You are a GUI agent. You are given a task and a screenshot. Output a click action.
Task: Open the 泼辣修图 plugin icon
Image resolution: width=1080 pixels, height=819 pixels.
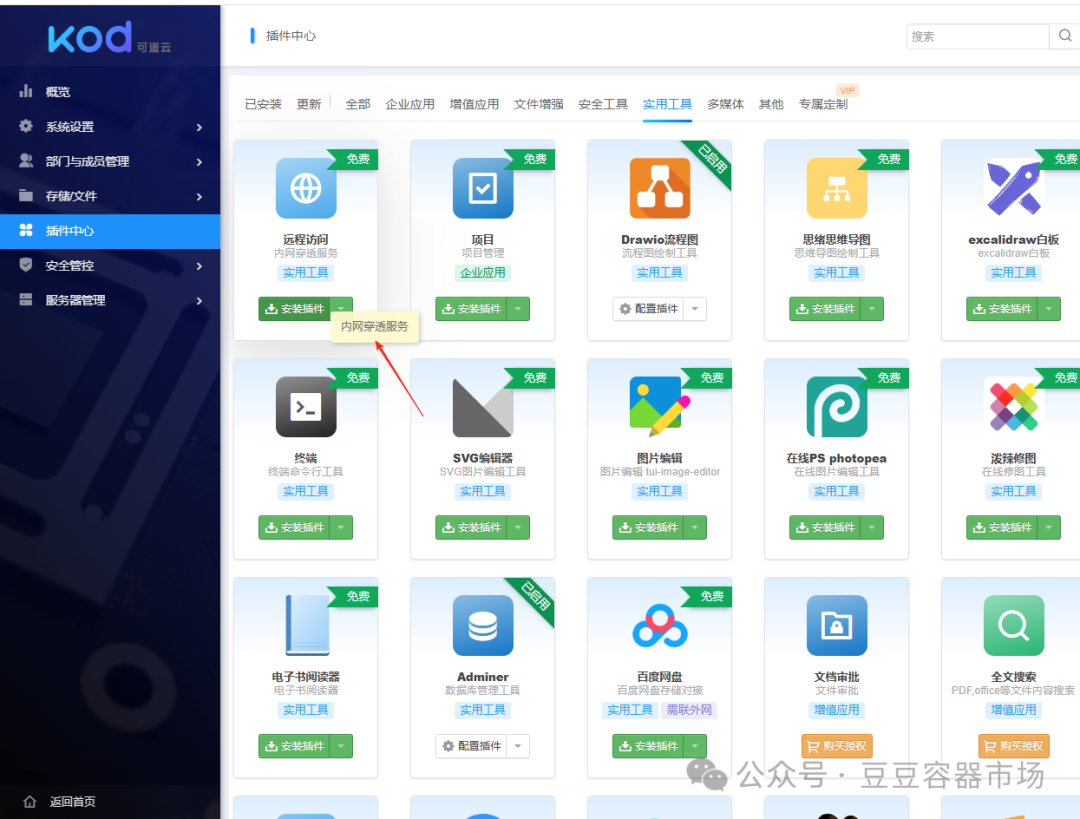1014,406
